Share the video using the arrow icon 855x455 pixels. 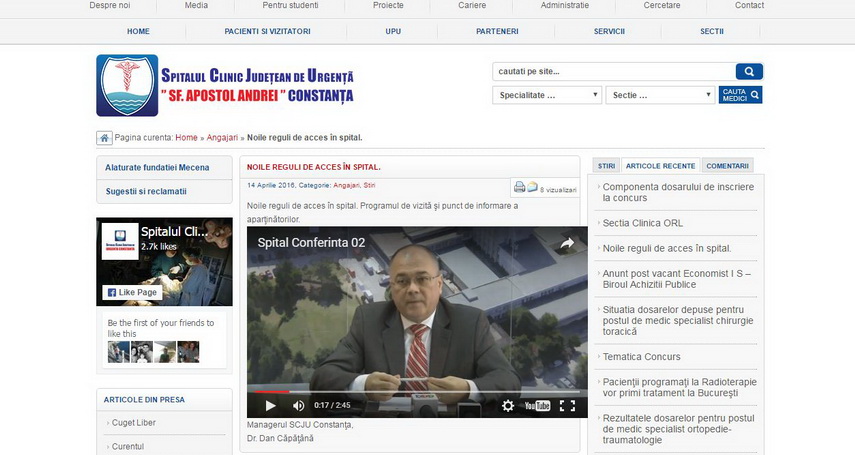[x=567, y=243]
